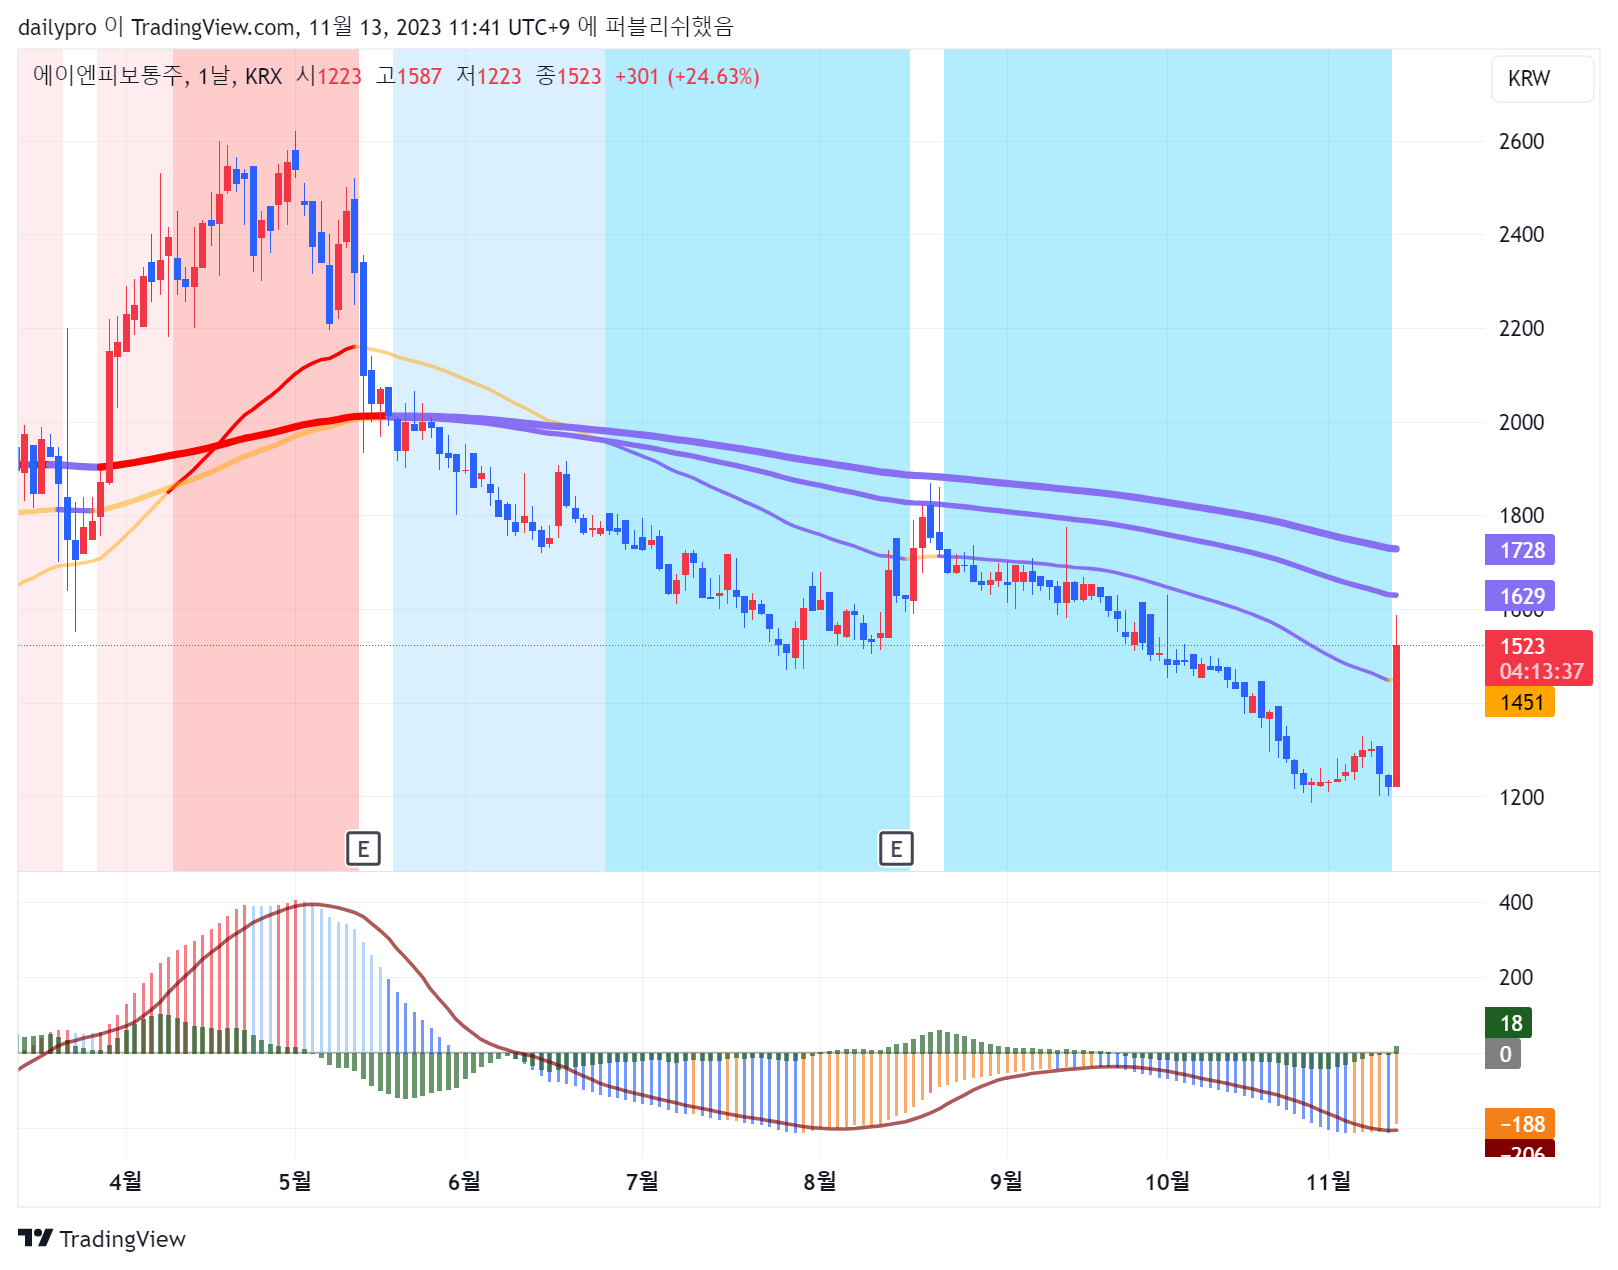Click the 고1587 high value
The width and height of the screenshot is (1618, 1270).
pos(409,76)
